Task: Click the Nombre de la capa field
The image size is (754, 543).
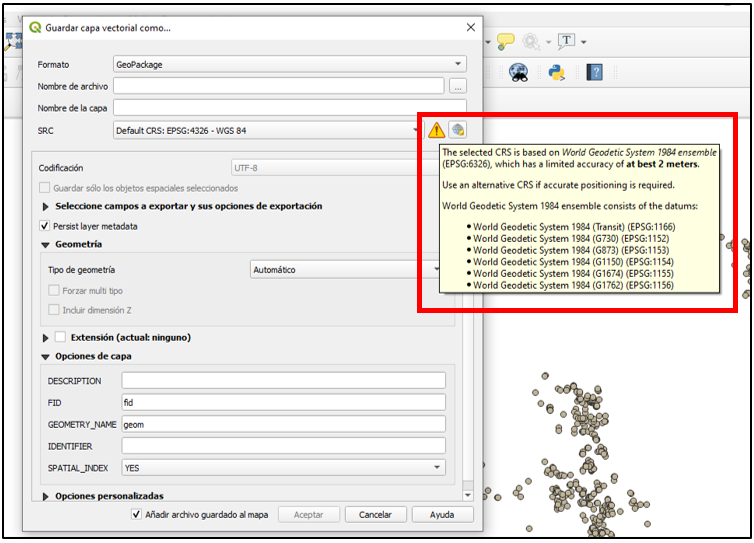Action: click(x=290, y=108)
